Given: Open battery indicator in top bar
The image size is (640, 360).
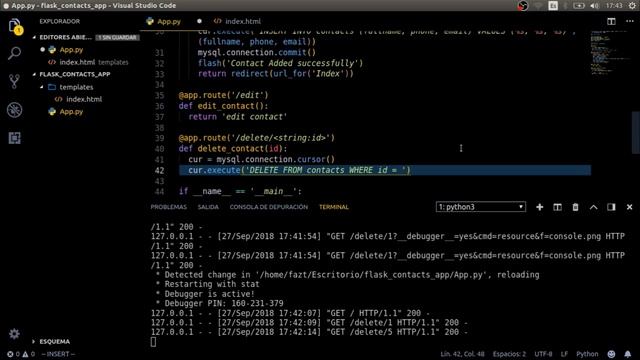Looking at the screenshot, I should pos(579,6).
